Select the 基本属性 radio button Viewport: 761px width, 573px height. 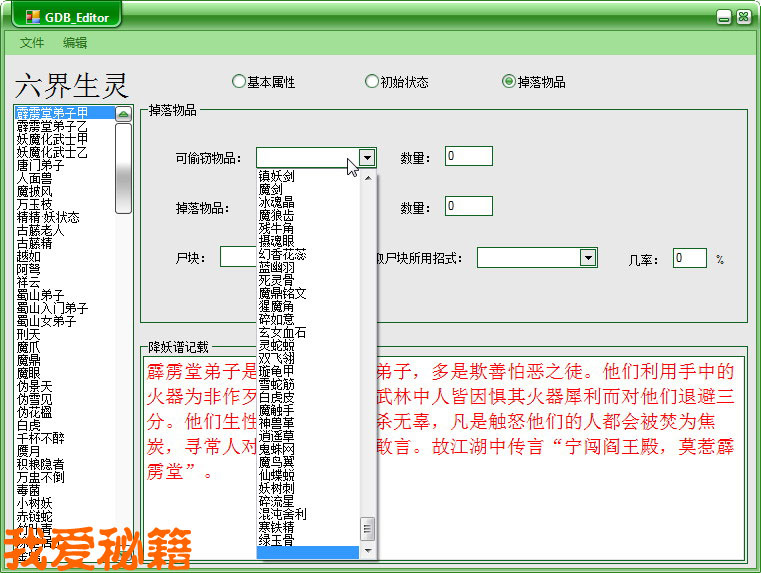tap(238, 82)
